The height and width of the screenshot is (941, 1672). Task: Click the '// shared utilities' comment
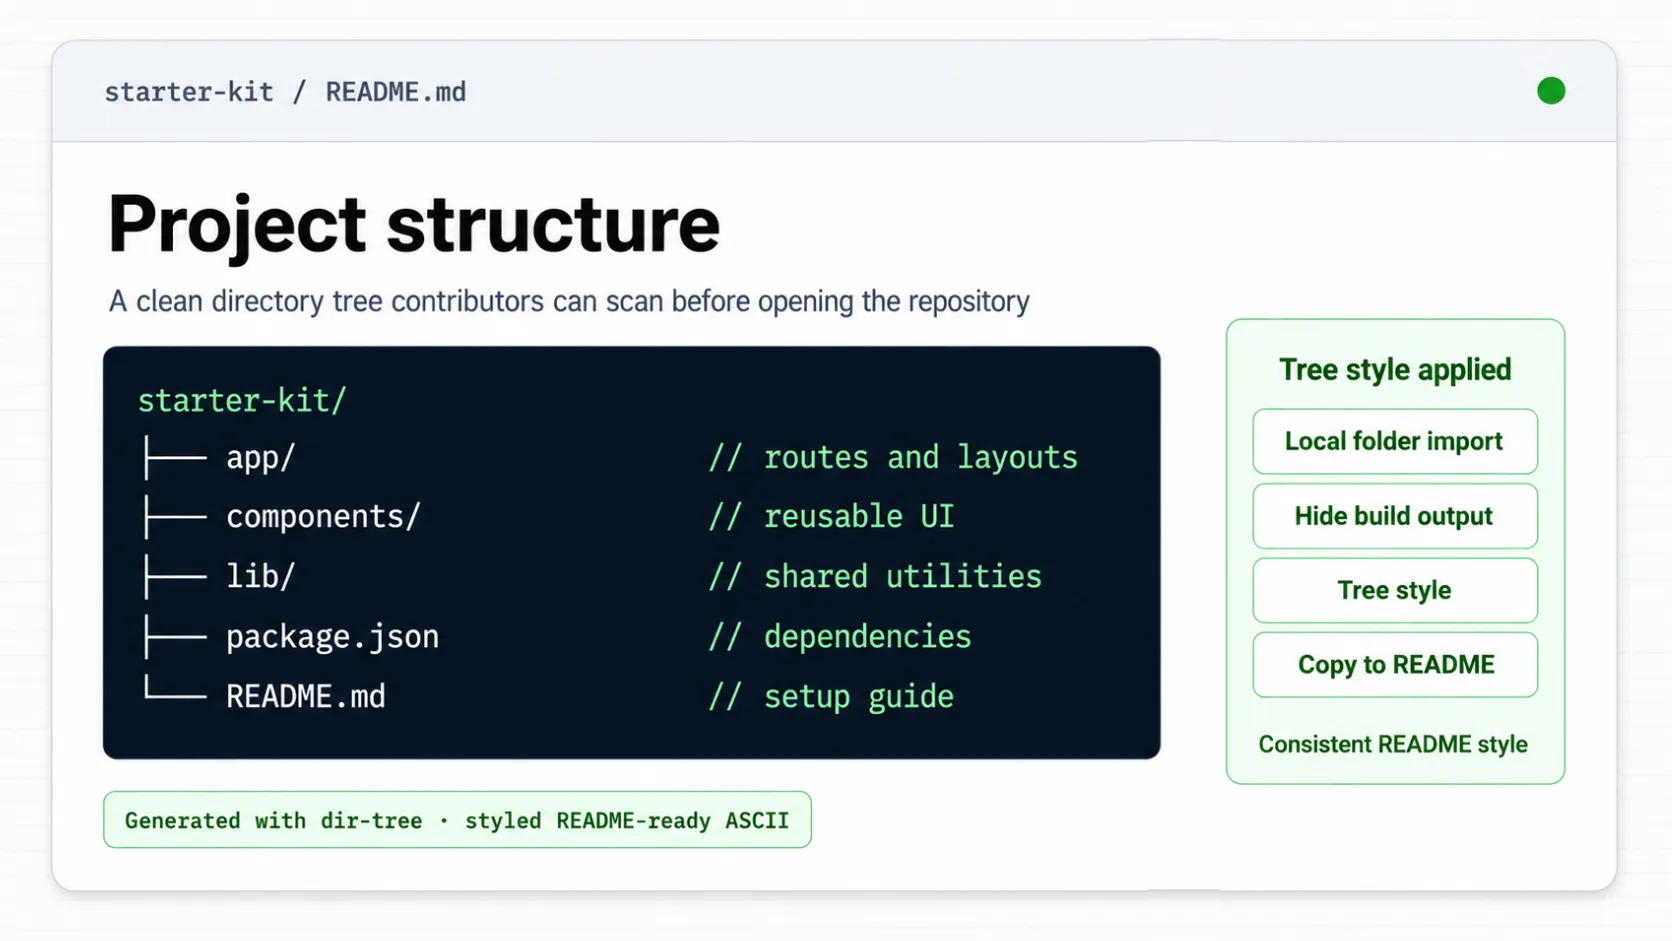point(875,576)
